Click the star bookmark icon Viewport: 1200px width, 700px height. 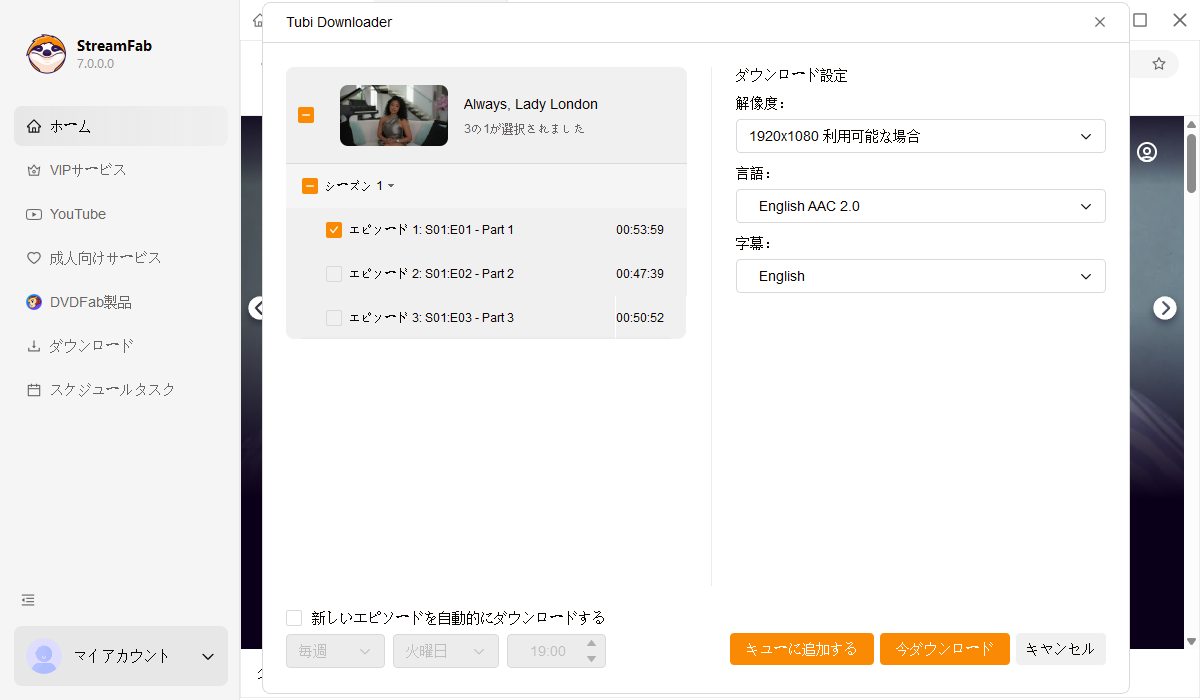click(1159, 64)
